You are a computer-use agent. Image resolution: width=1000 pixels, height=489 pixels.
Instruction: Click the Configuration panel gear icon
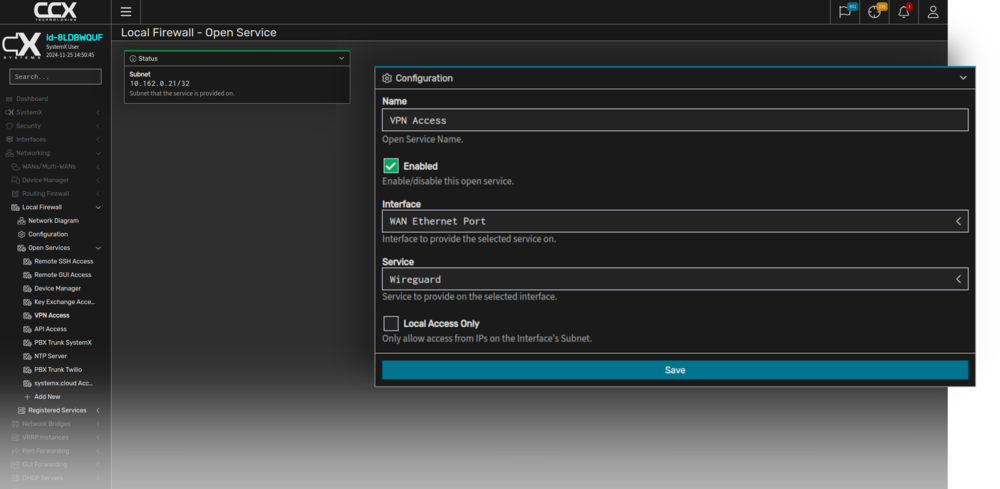387,78
